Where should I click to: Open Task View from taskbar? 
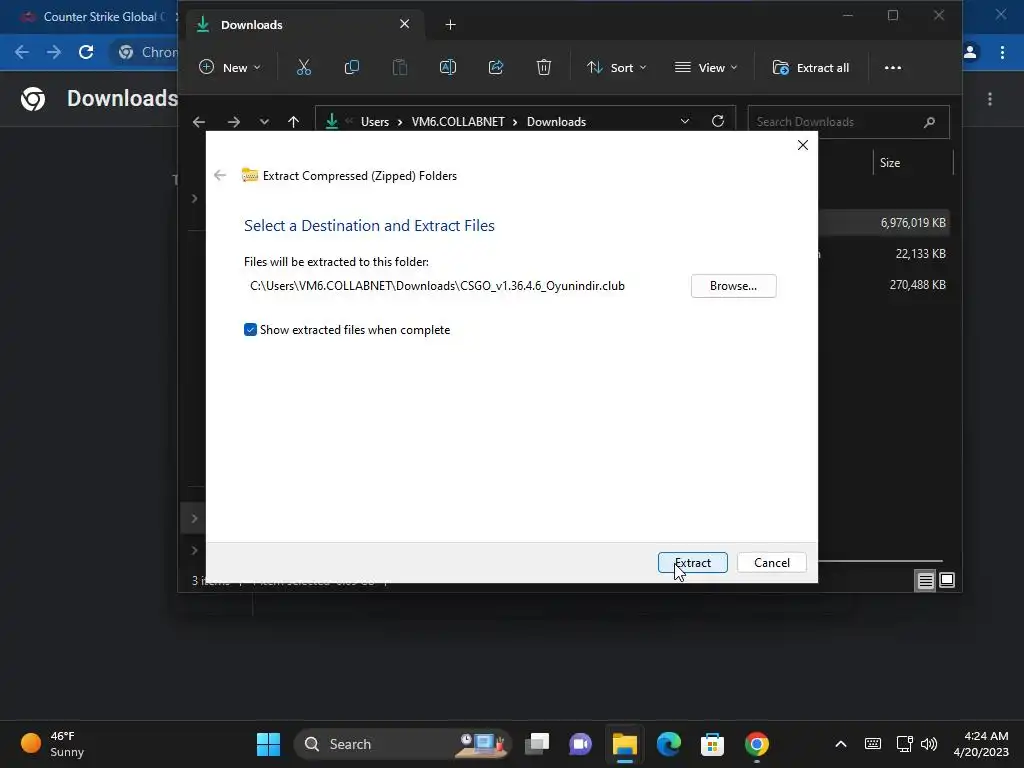[x=537, y=744]
